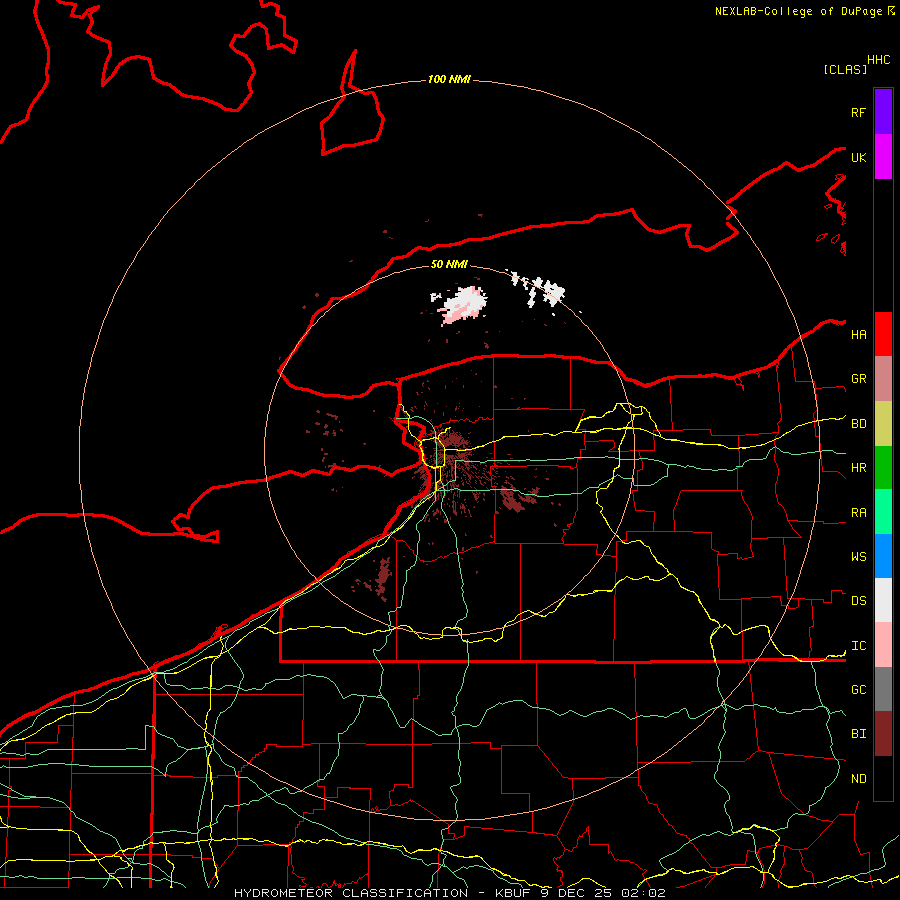Click the 100 NMI range ring label

click(x=449, y=79)
